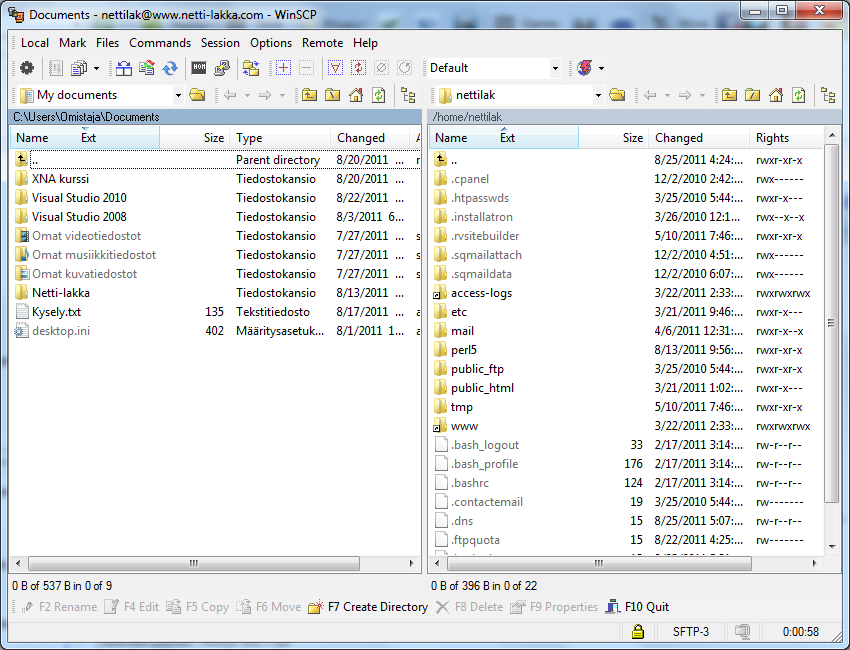Image resolution: width=850 pixels, height=650 pixels.
Task: Open in PuTTY toolbar icon
Action: (x=222, y=68)
